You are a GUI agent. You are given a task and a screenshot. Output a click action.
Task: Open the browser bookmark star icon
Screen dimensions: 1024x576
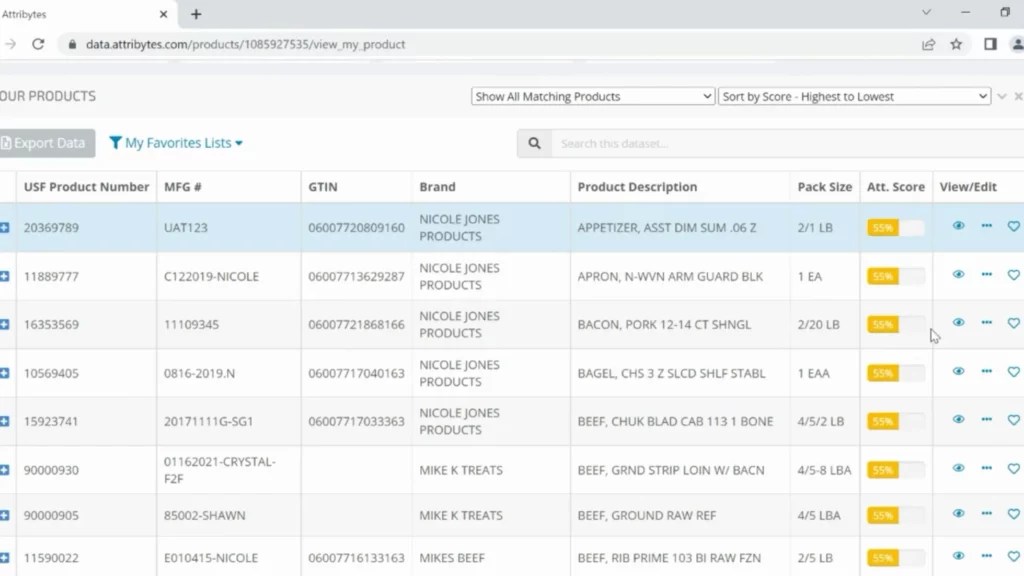tap(955, 44)
